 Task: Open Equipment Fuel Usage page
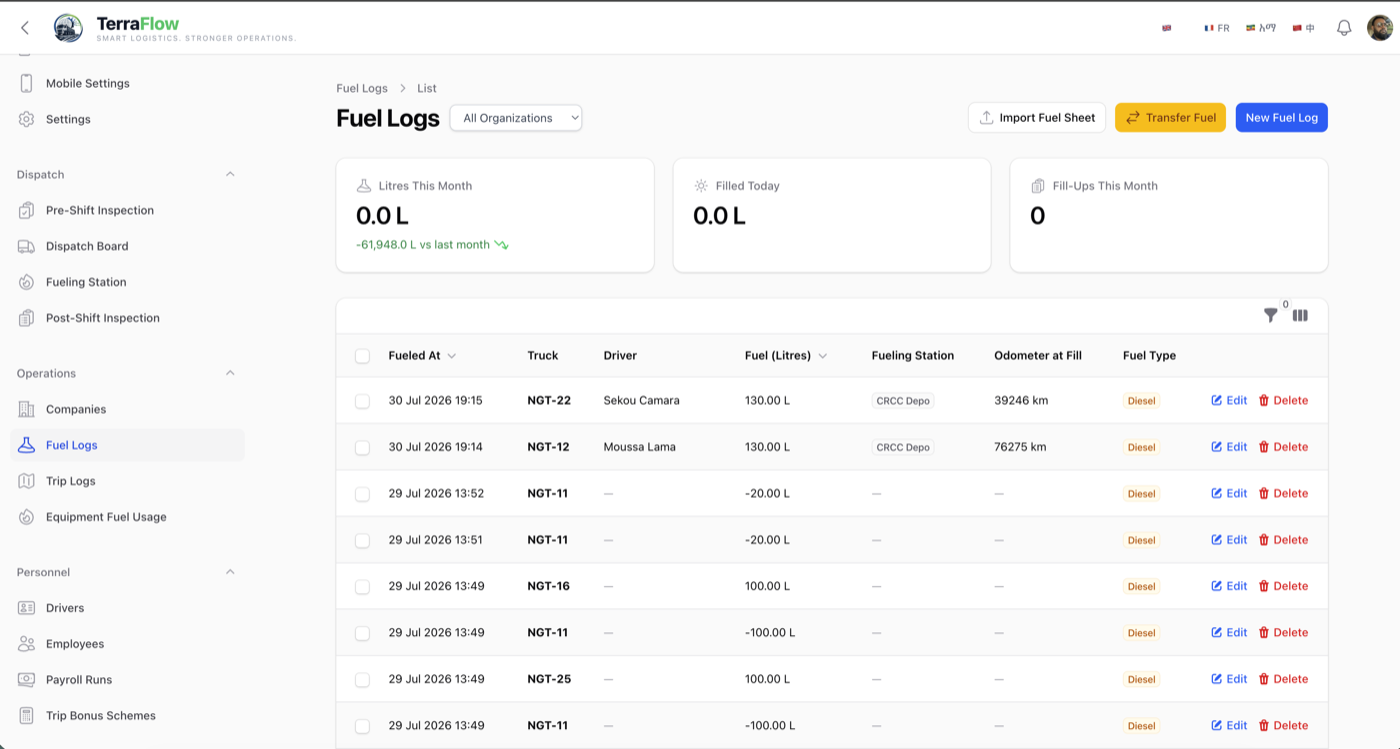click(x=127, y=517)
